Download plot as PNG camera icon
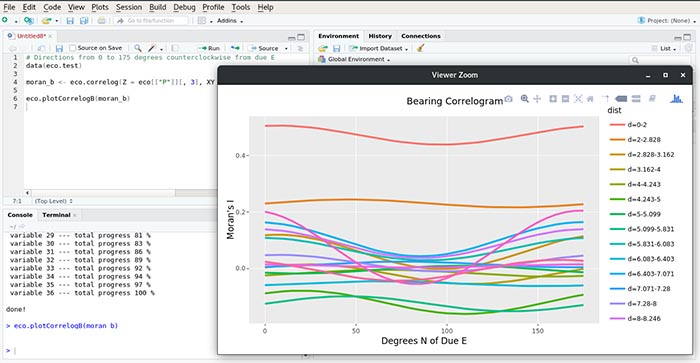 (x=508, y=99)
